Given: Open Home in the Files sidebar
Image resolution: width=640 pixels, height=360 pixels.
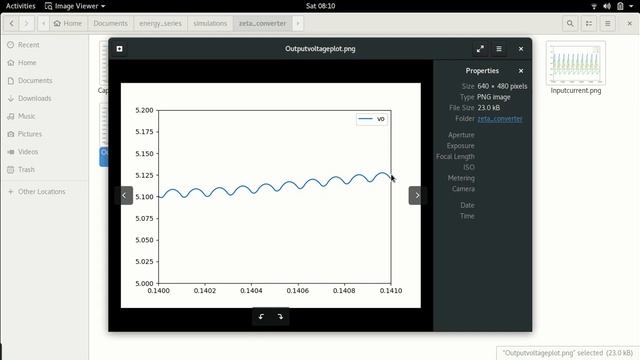Looking at the screenshot, I should (x=44, y=62).
